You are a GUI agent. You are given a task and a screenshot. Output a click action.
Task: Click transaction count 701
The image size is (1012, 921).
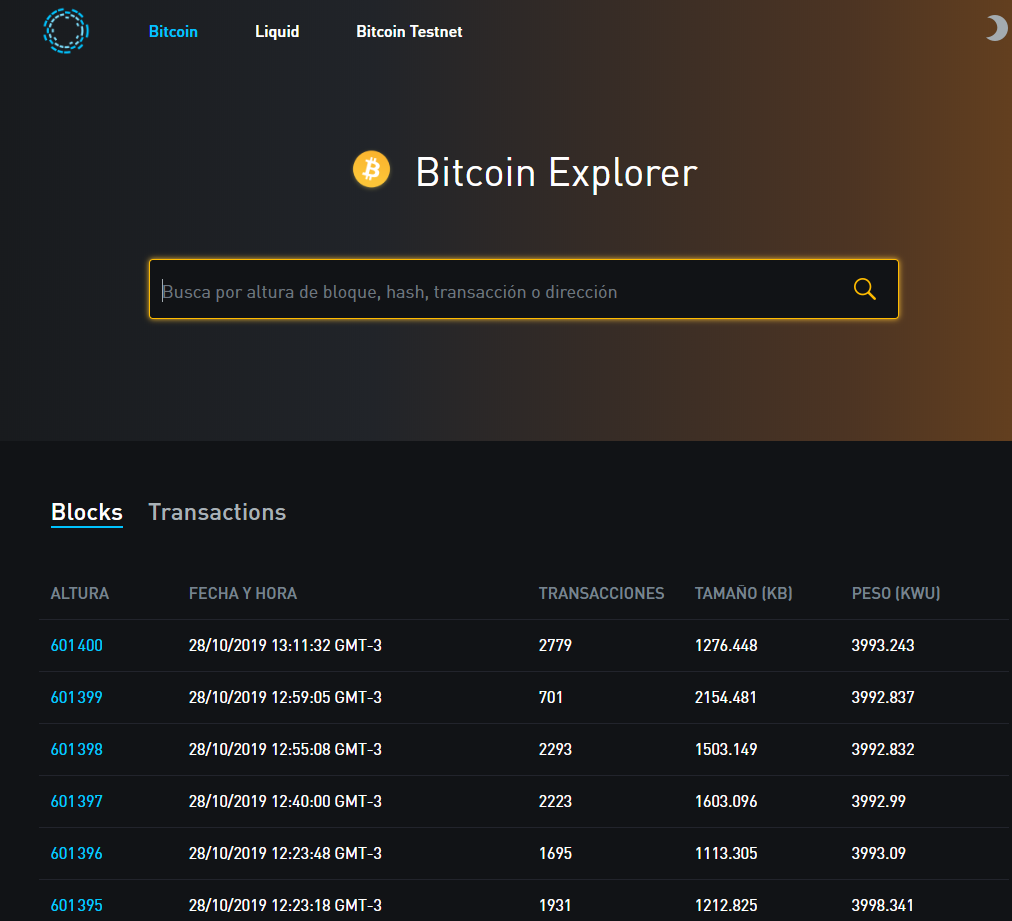(551, 698)
